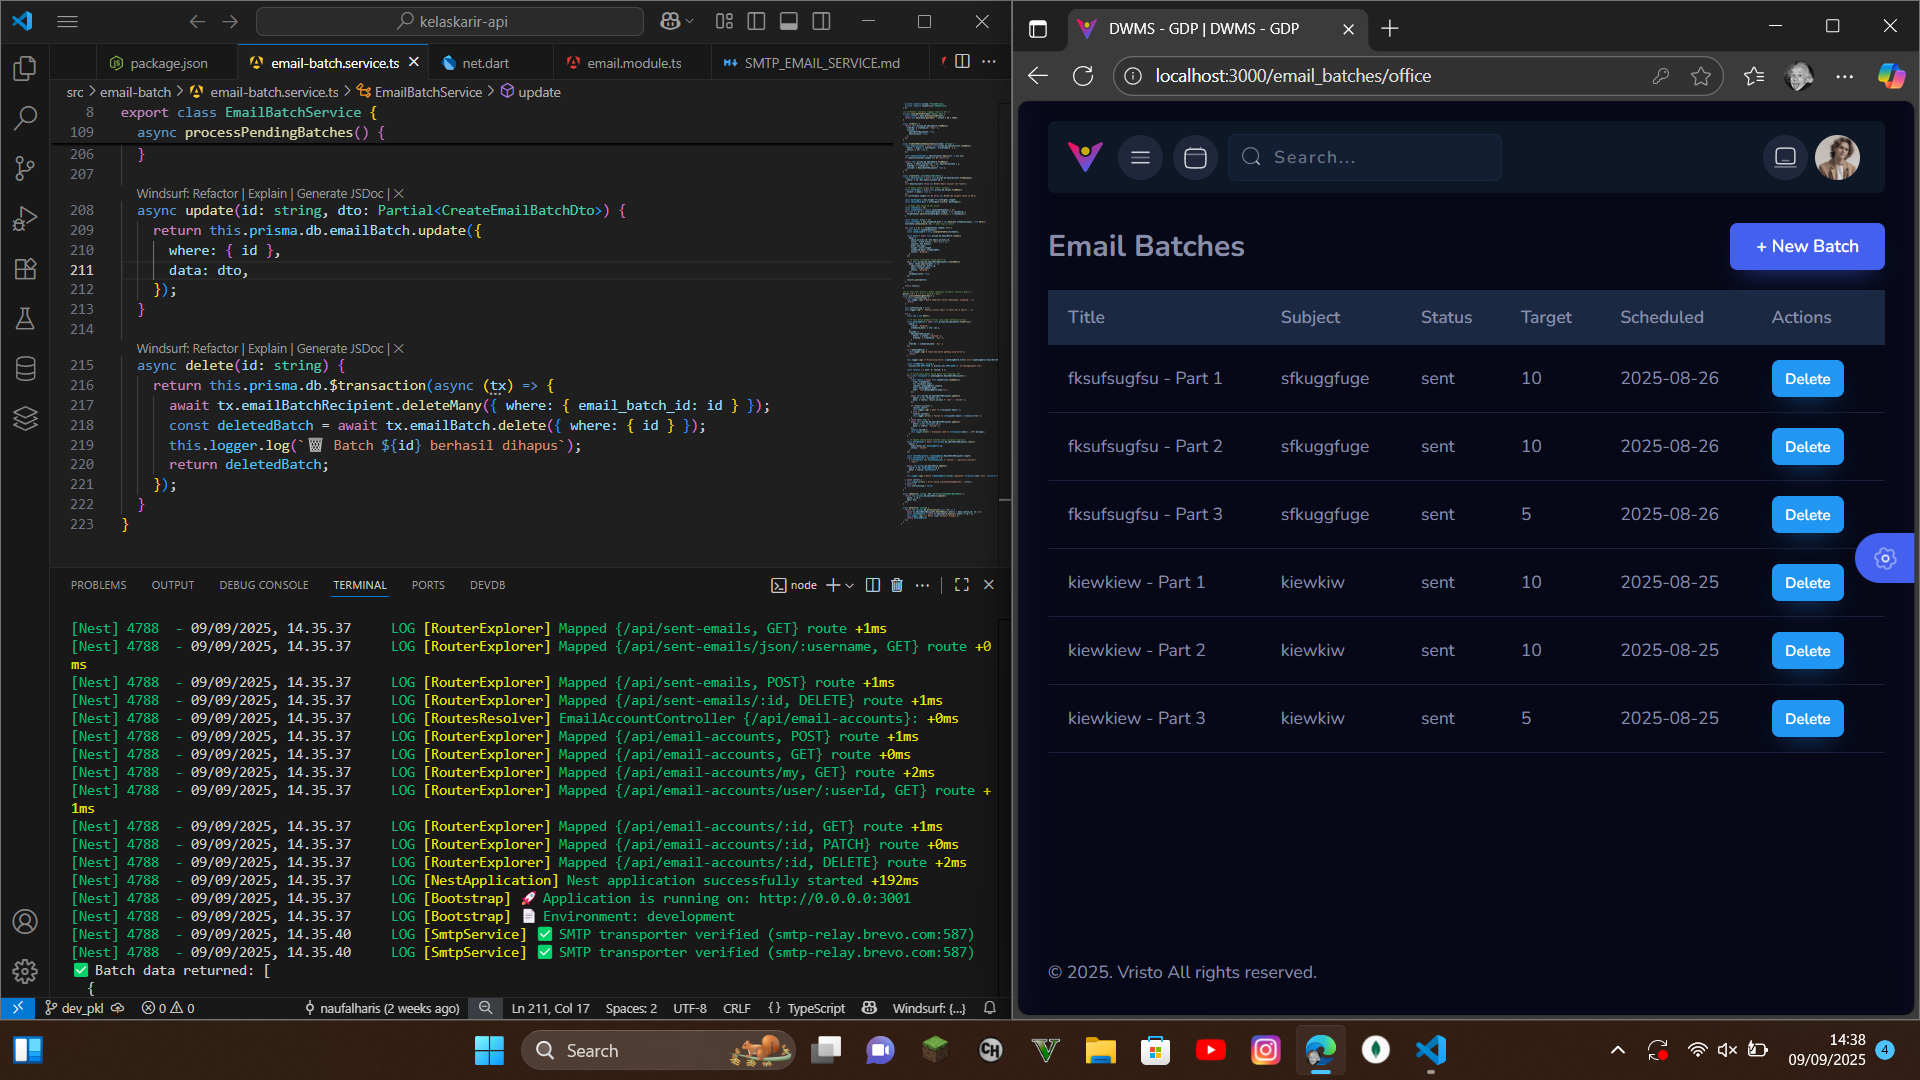This screenshot has width=1920, height=1080.
Task: Click the kill terminal trash icon
Action: click(897, 585)
